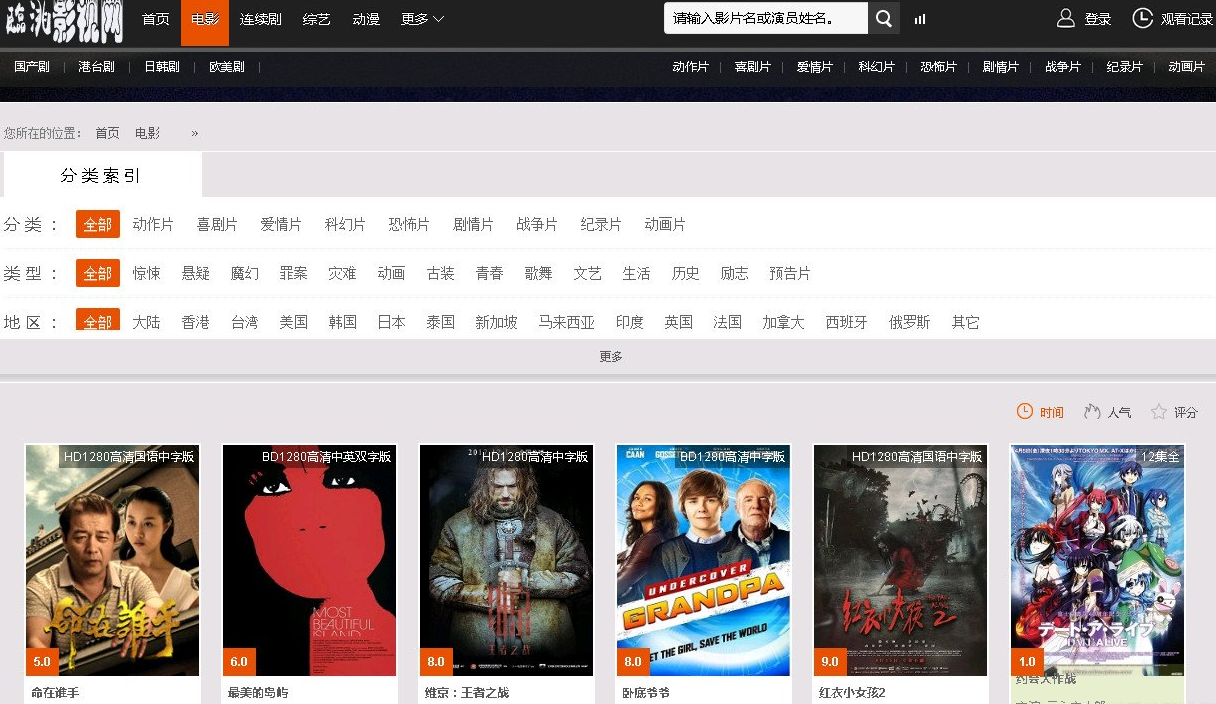The width and height of the screenshot is (1216, 704).
Task: Sort by 人气 popularity
Action: [1107, 412]
